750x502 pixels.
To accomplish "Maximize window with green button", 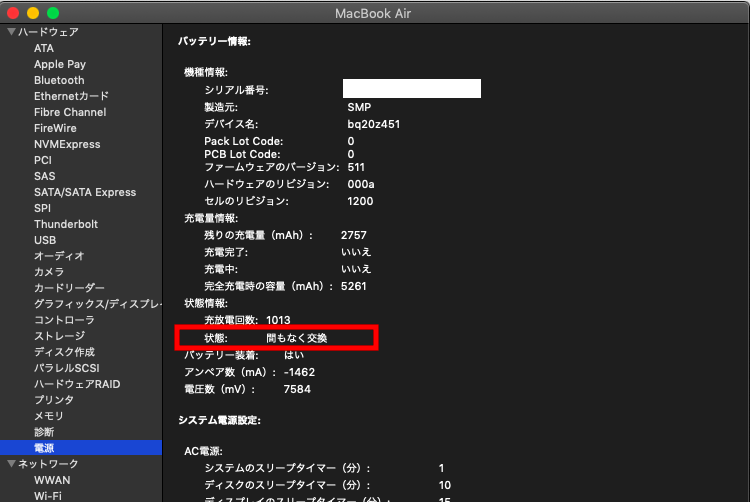I will tap(53, 13).
